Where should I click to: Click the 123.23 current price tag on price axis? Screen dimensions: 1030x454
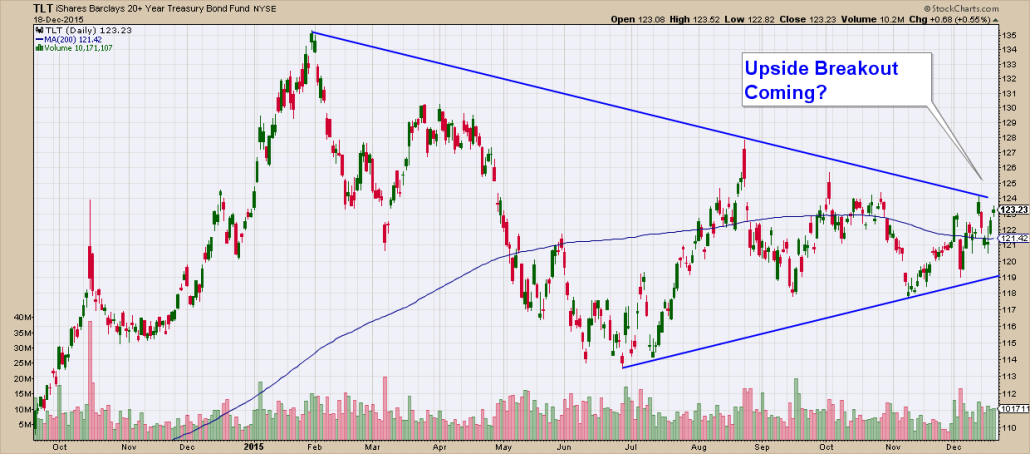1013,209
